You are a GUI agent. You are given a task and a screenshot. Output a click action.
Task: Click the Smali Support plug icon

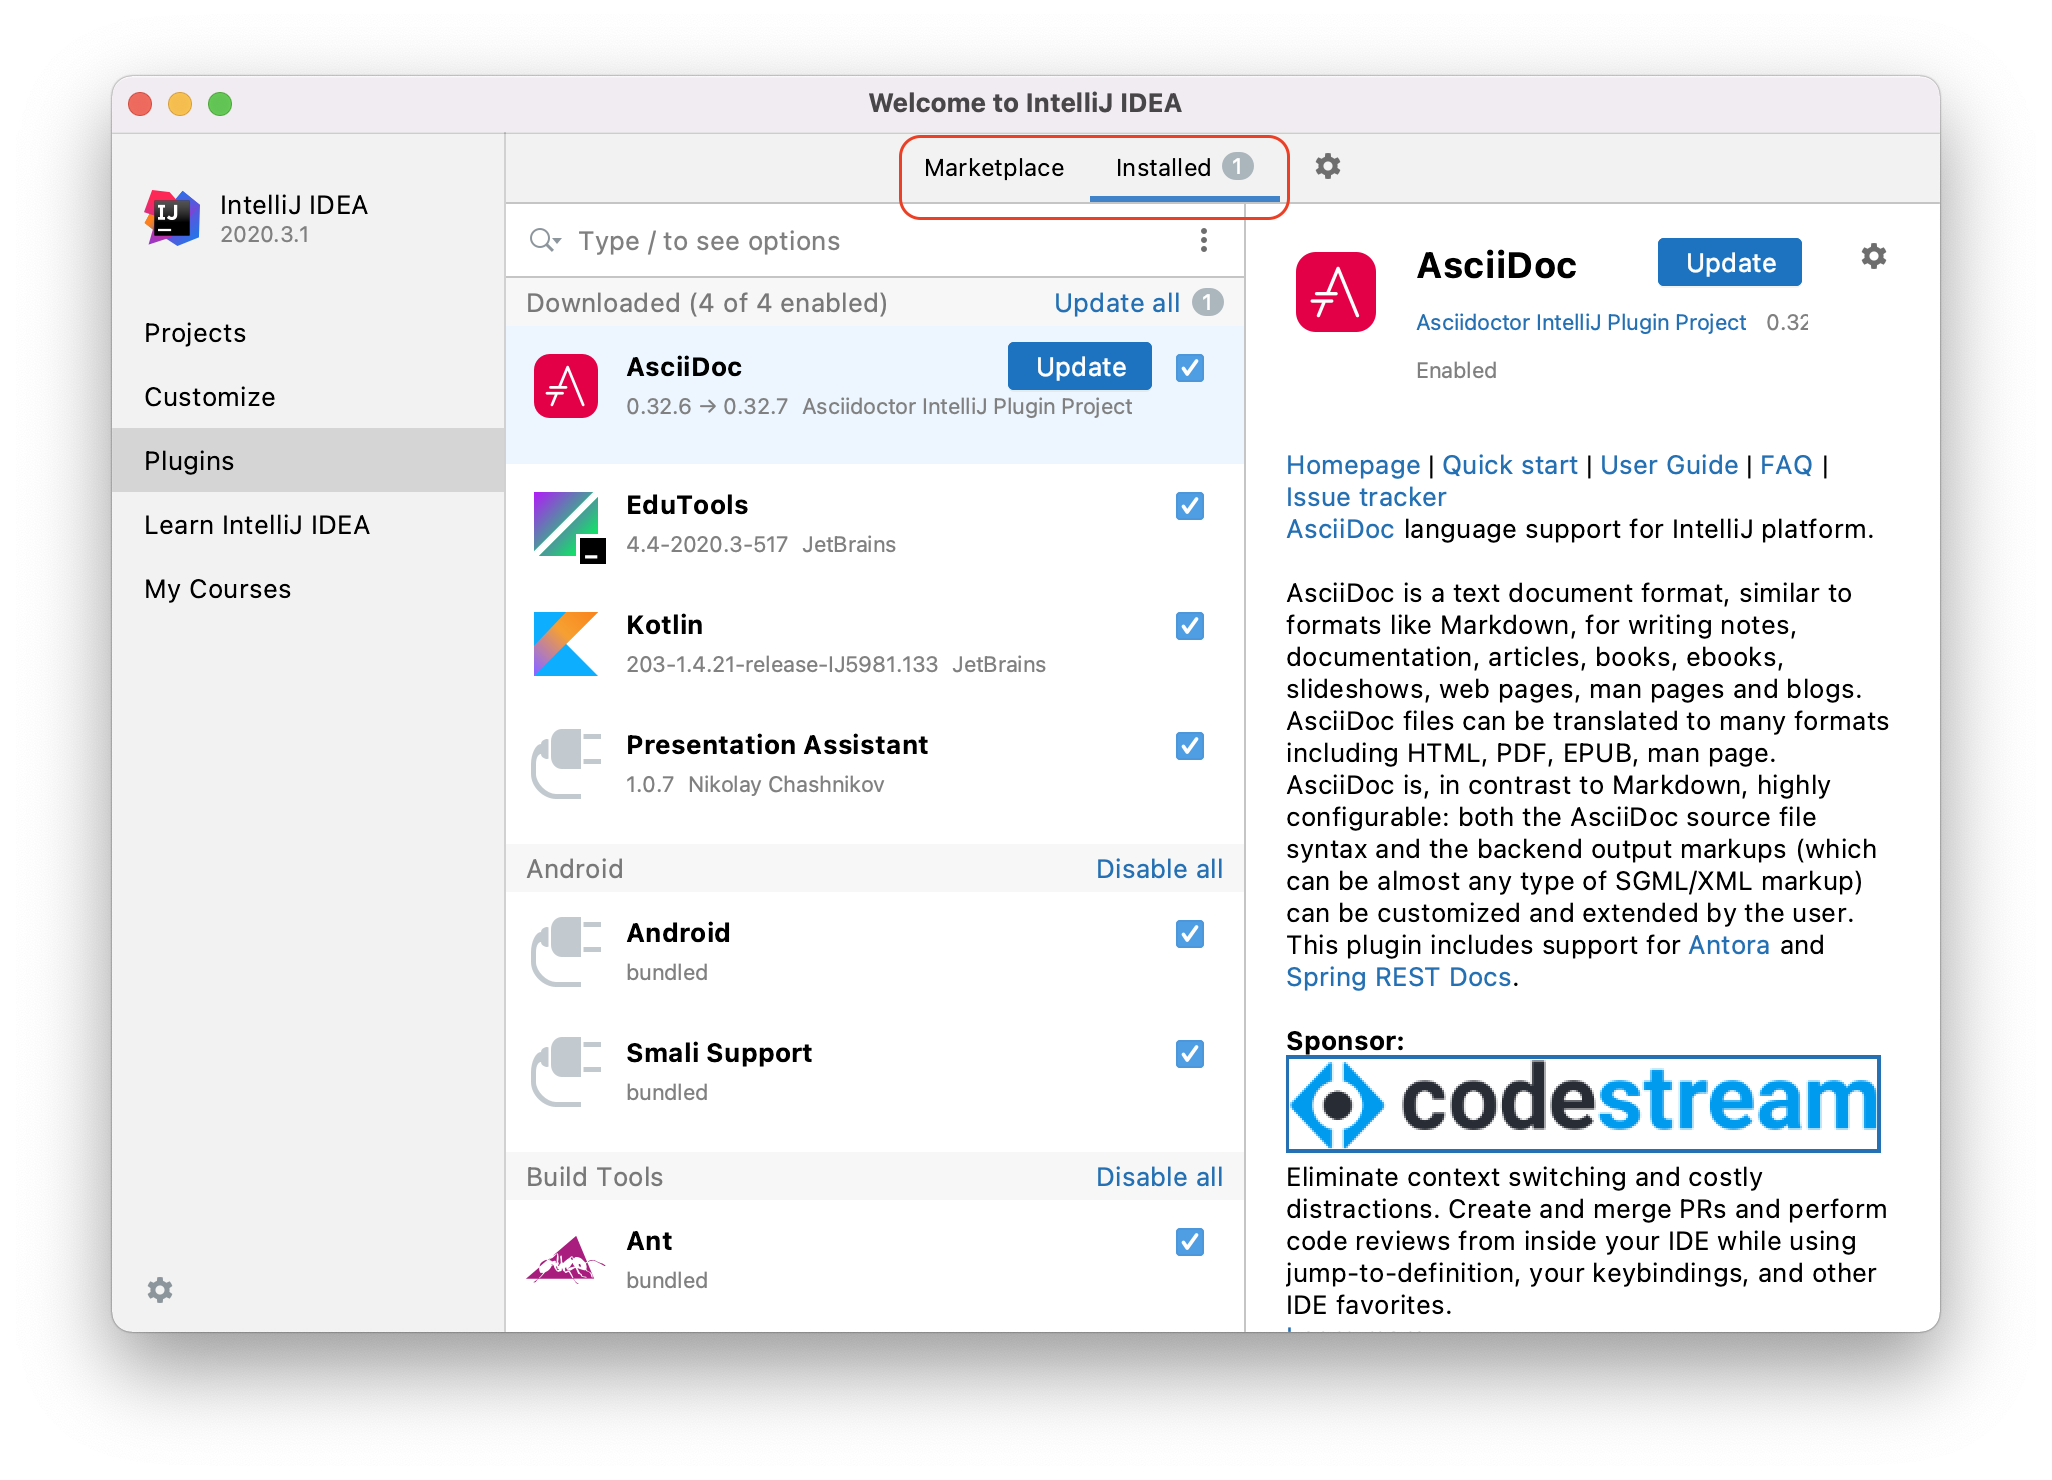pos(566,1072)
